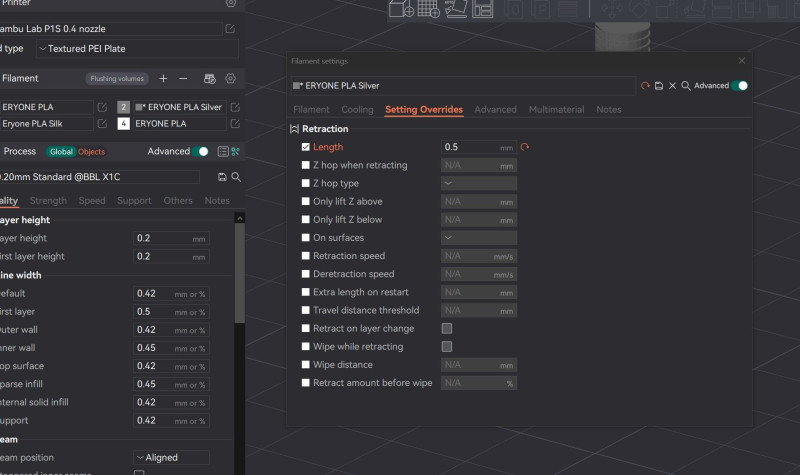Save the 0.20mm Standard process preset
The image size is (800, 475).
coord(222,177)
